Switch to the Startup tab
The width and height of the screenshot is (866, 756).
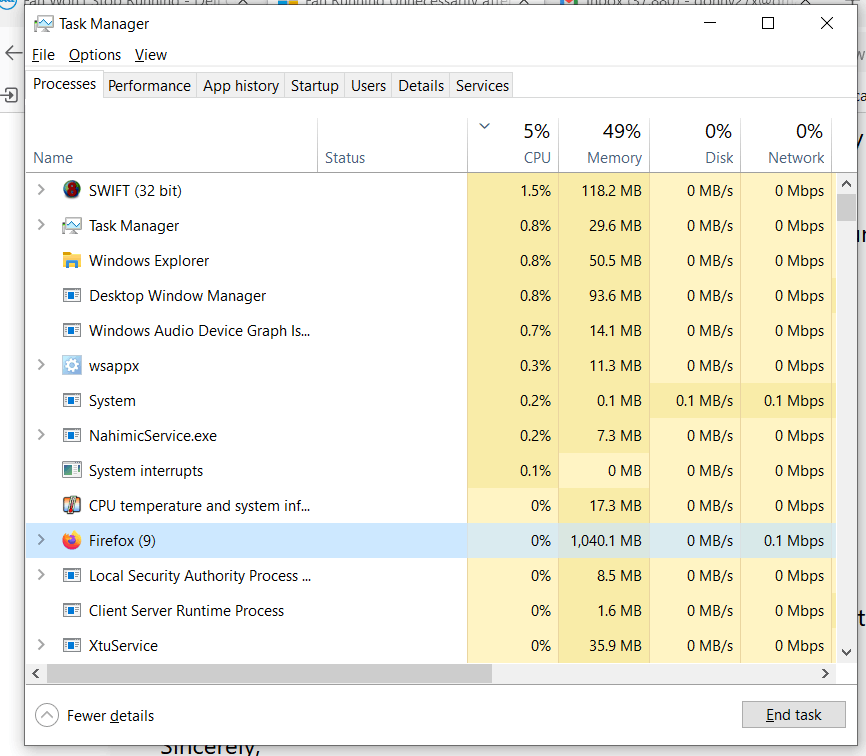tap(315, 86)
